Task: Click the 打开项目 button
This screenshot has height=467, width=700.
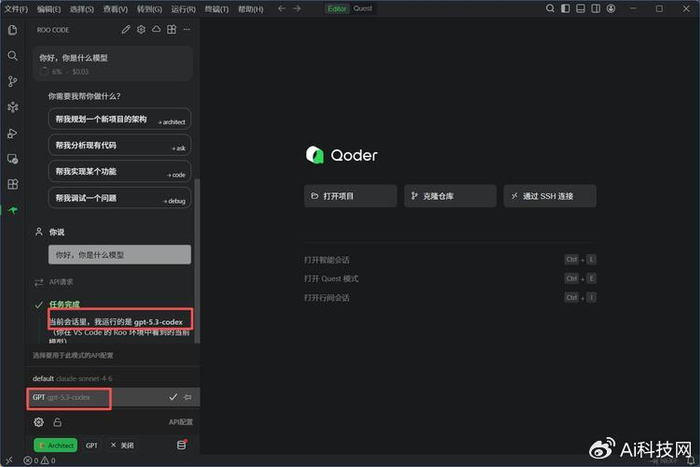Action: 350,196
